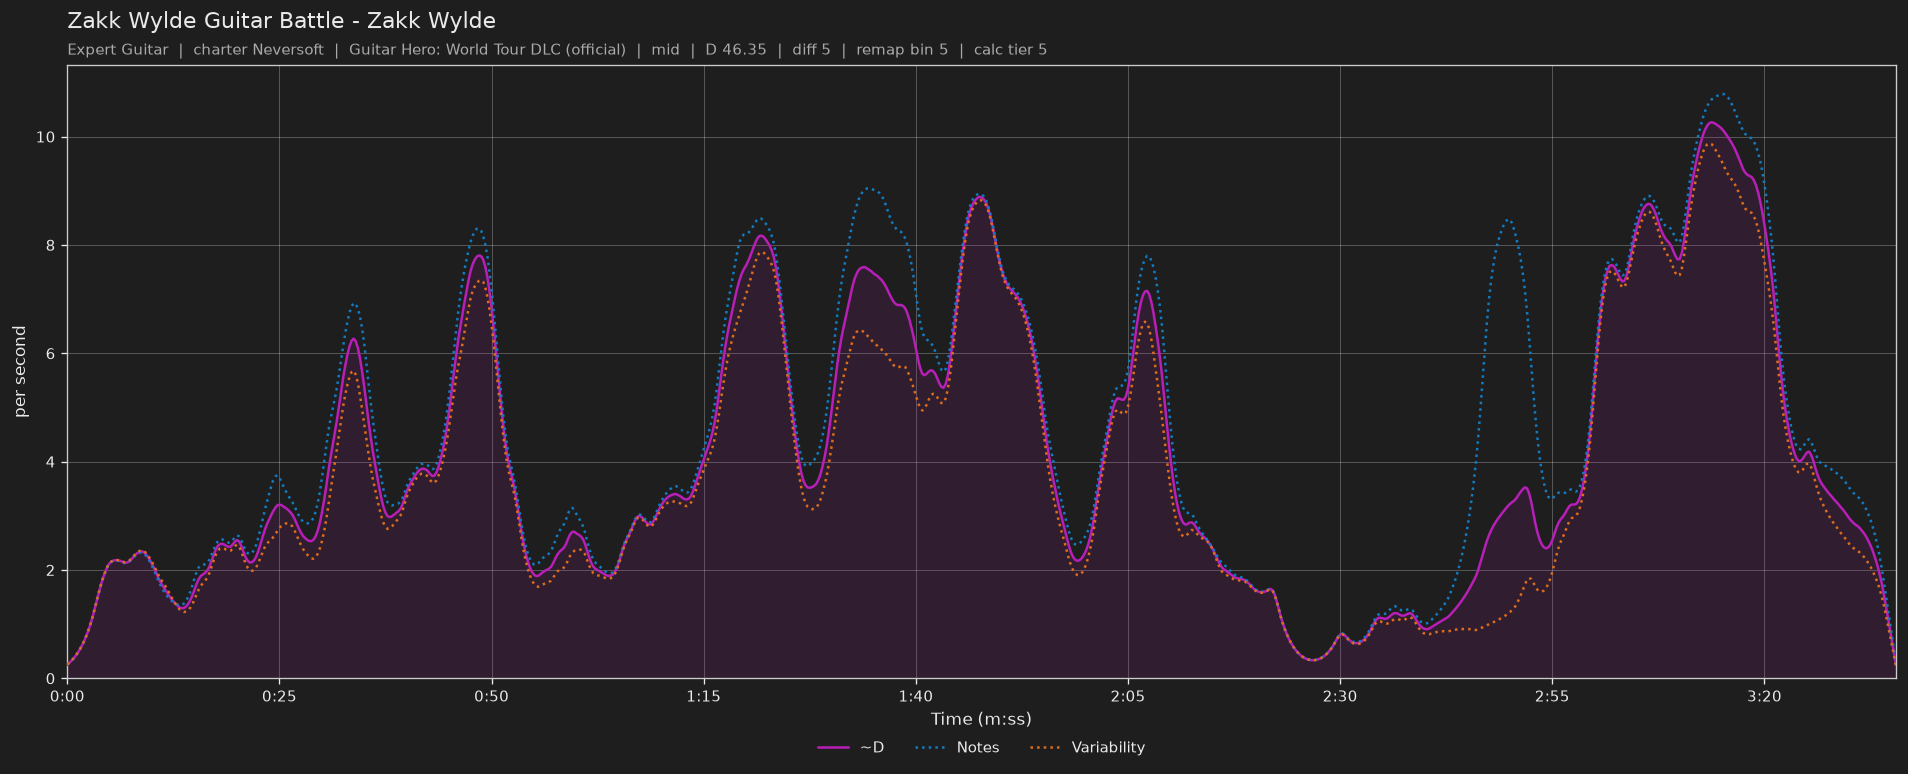The width and height of the screenshot is (1908, 774).
Task: Click the 2:05 x-axis tick label
Action: [x=1128, y=697]
